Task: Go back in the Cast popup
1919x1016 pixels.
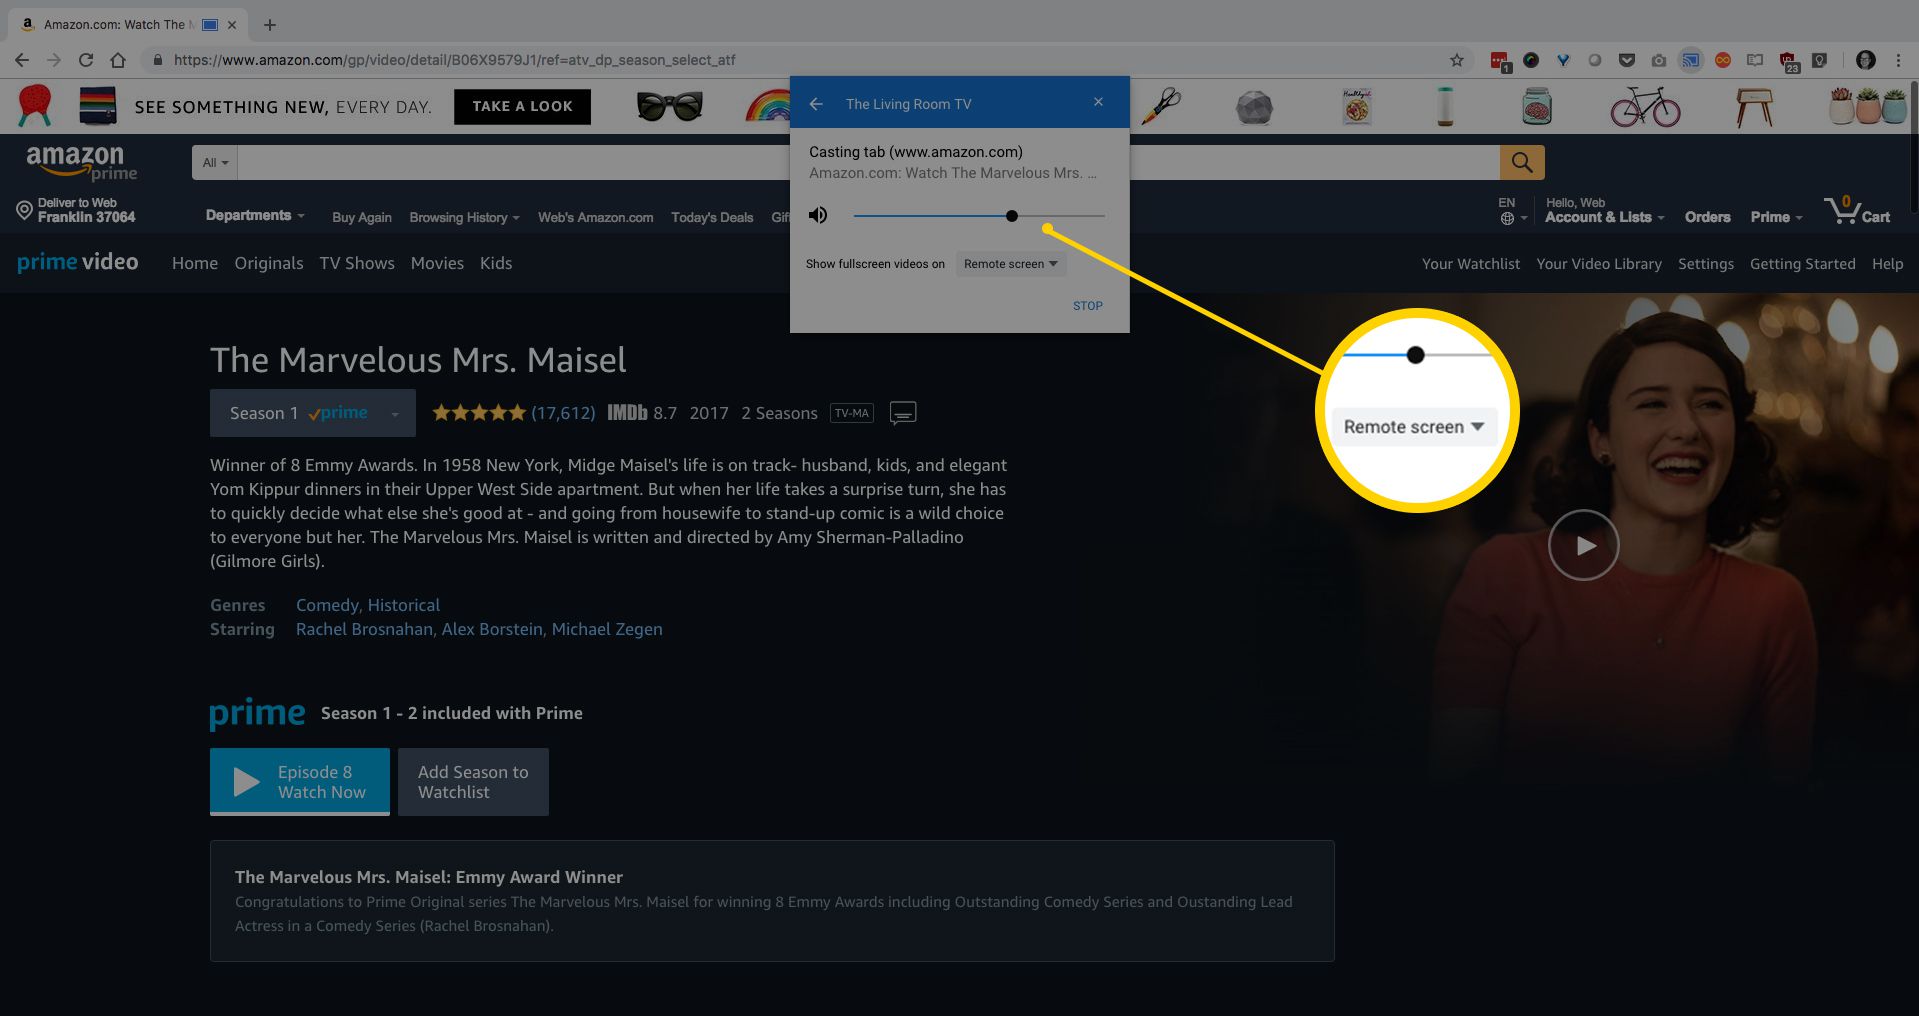Action: [816, 104]
